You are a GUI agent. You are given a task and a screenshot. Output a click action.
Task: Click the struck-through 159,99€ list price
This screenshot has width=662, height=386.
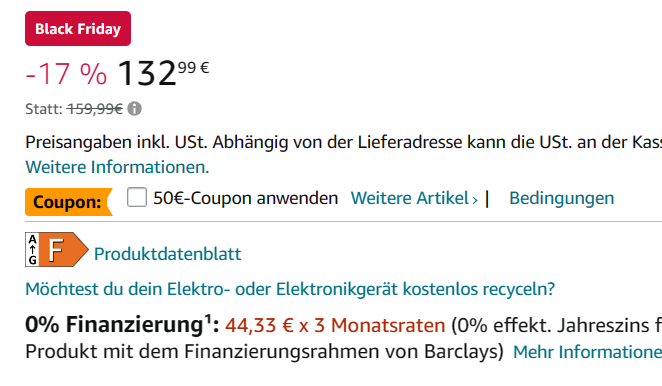(x=95, y=109)
